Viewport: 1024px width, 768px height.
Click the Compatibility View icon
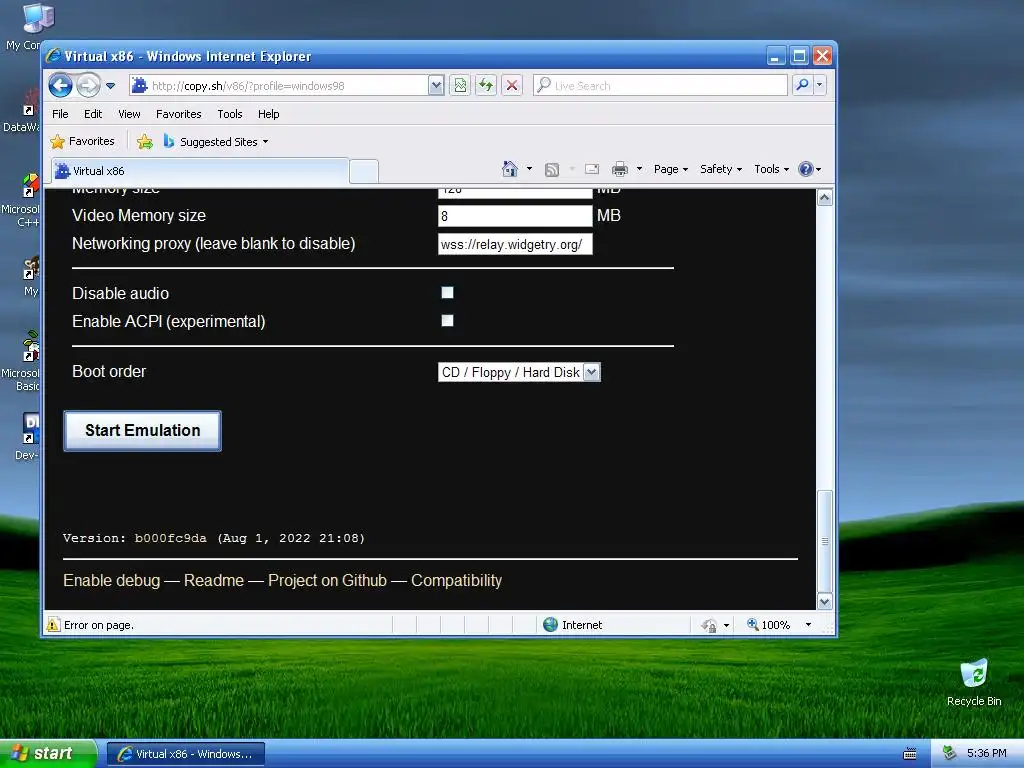click(x=460, y=86)
